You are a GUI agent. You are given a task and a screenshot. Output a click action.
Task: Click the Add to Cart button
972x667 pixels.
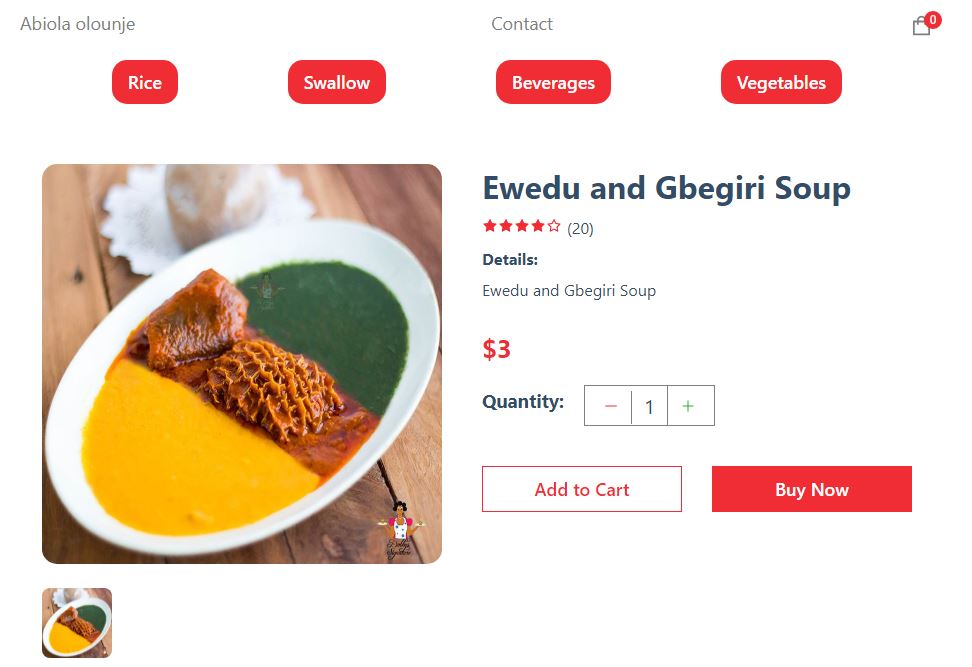tap(582, 489)
